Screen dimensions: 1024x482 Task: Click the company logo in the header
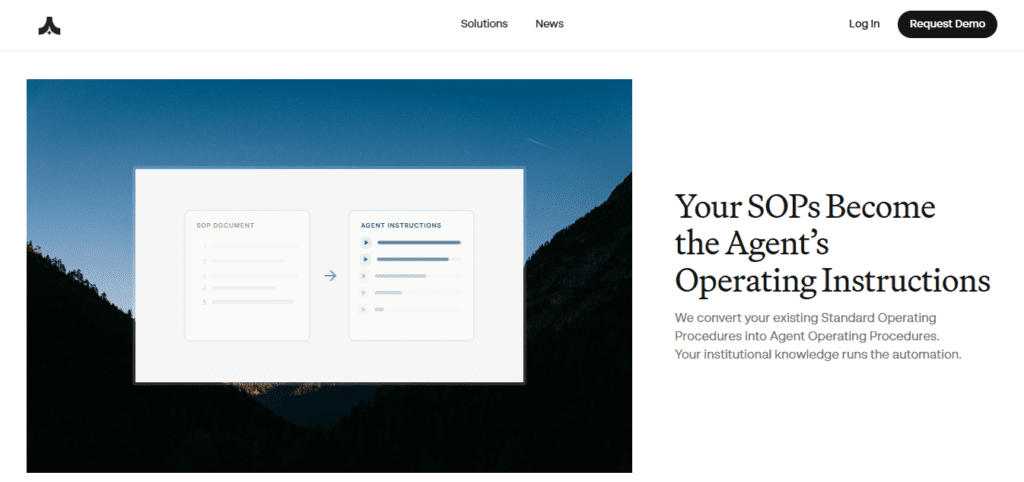50,25
